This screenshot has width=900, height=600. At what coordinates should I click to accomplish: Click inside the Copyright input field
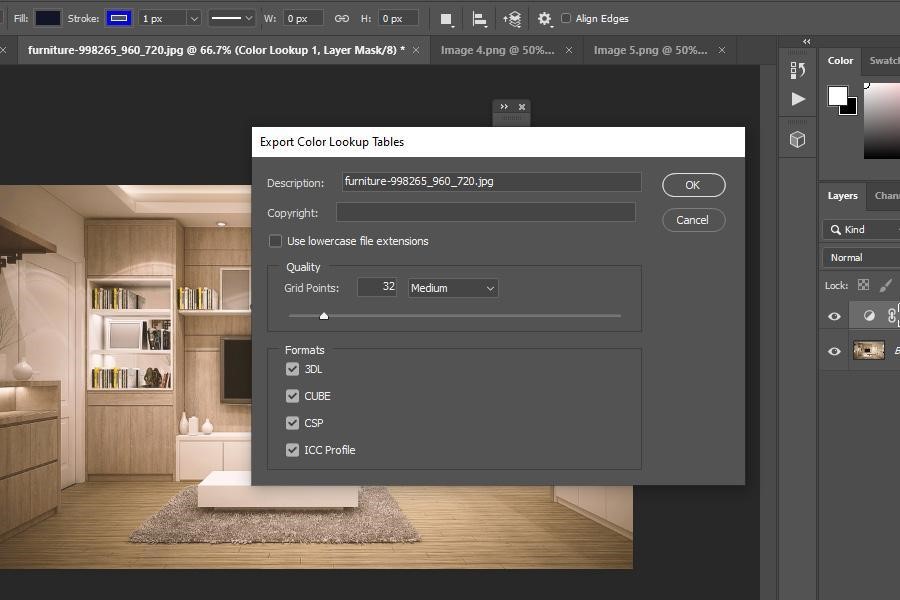pyautogui.click(x=488, y=212)
